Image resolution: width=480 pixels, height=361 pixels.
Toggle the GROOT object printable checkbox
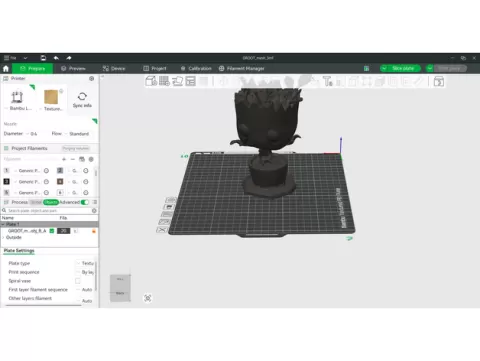tap(52, 231)
